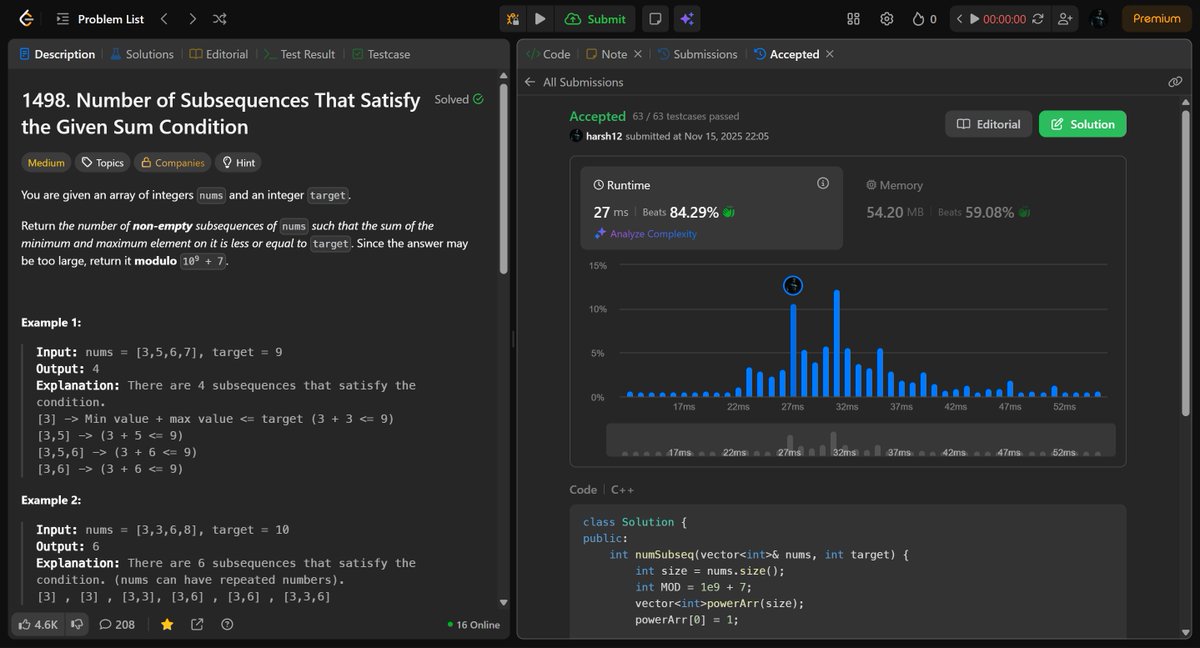
Task: Close the Accepted tab
Action: click(830, 54)
